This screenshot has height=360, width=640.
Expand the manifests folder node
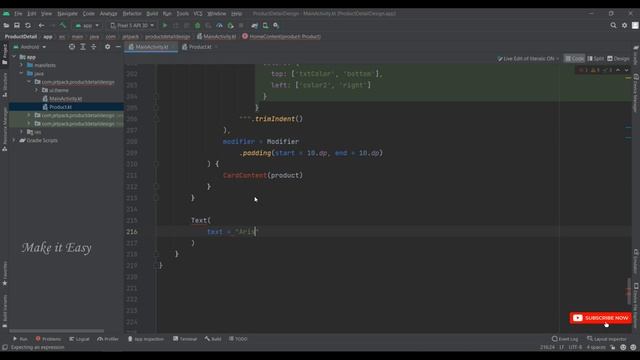pos(22,65)
